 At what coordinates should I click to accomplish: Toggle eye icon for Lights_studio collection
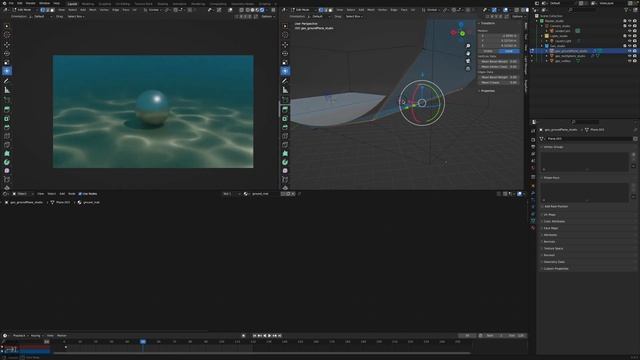(x=629, y=36)
